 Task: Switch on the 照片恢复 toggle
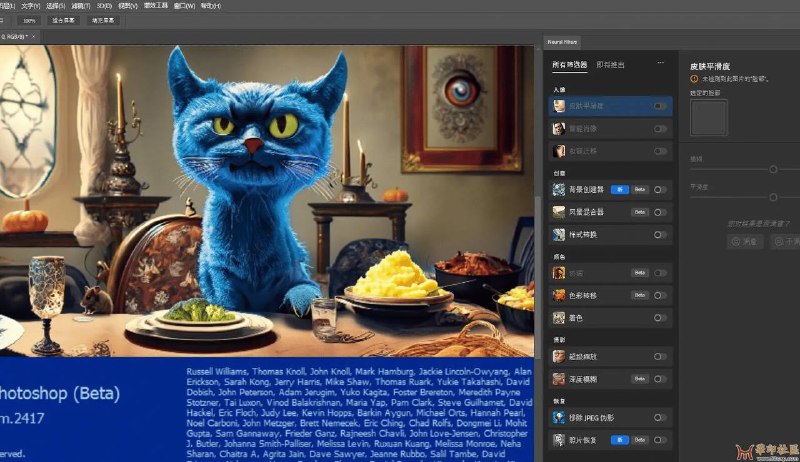[x=660, y=440]
